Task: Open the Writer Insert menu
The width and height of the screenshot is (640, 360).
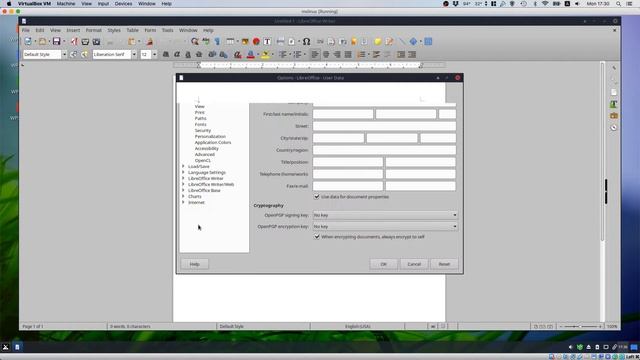Action: pos(73,30)
